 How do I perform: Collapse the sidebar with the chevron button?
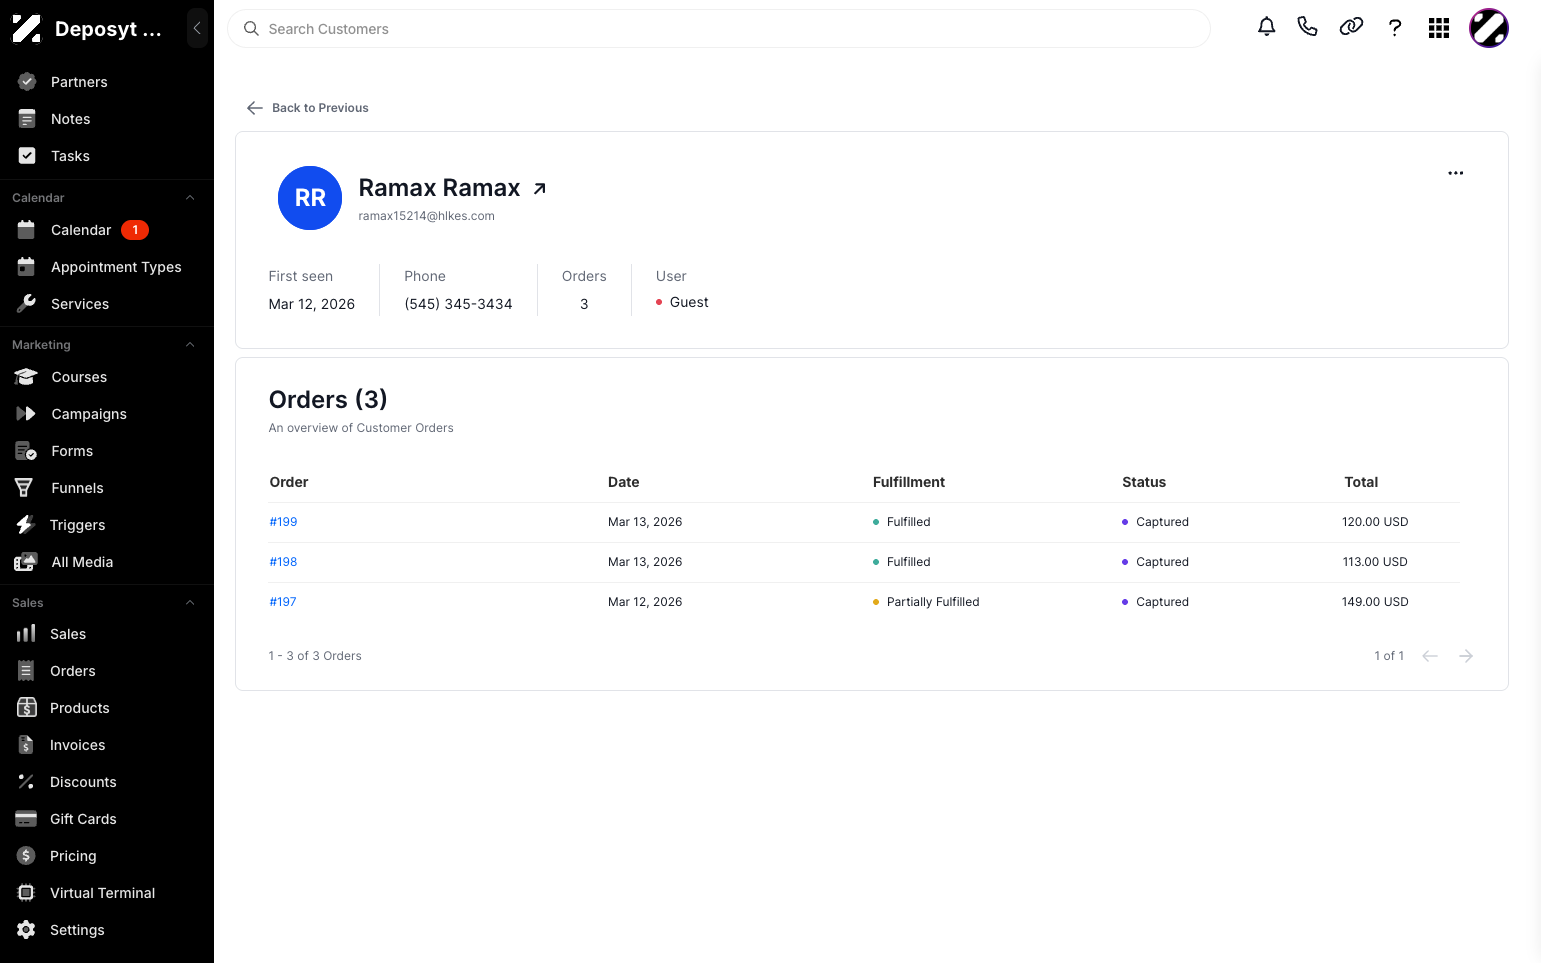pyautogui.click(x=197, y=28)
